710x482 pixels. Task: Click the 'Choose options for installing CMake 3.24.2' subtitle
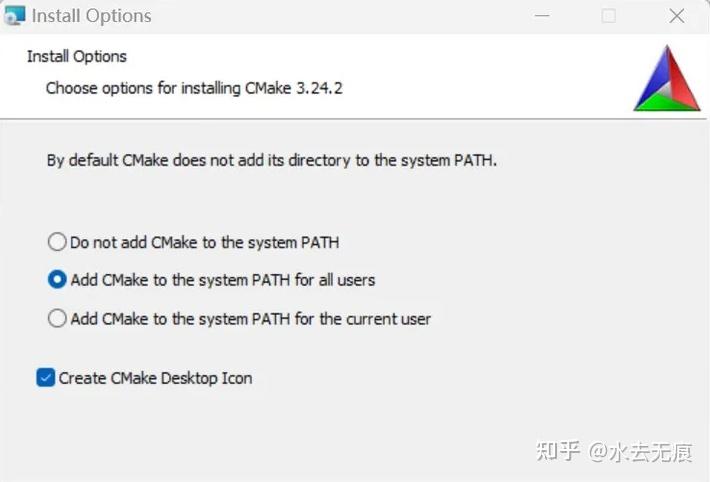click(x=194, y=88)
